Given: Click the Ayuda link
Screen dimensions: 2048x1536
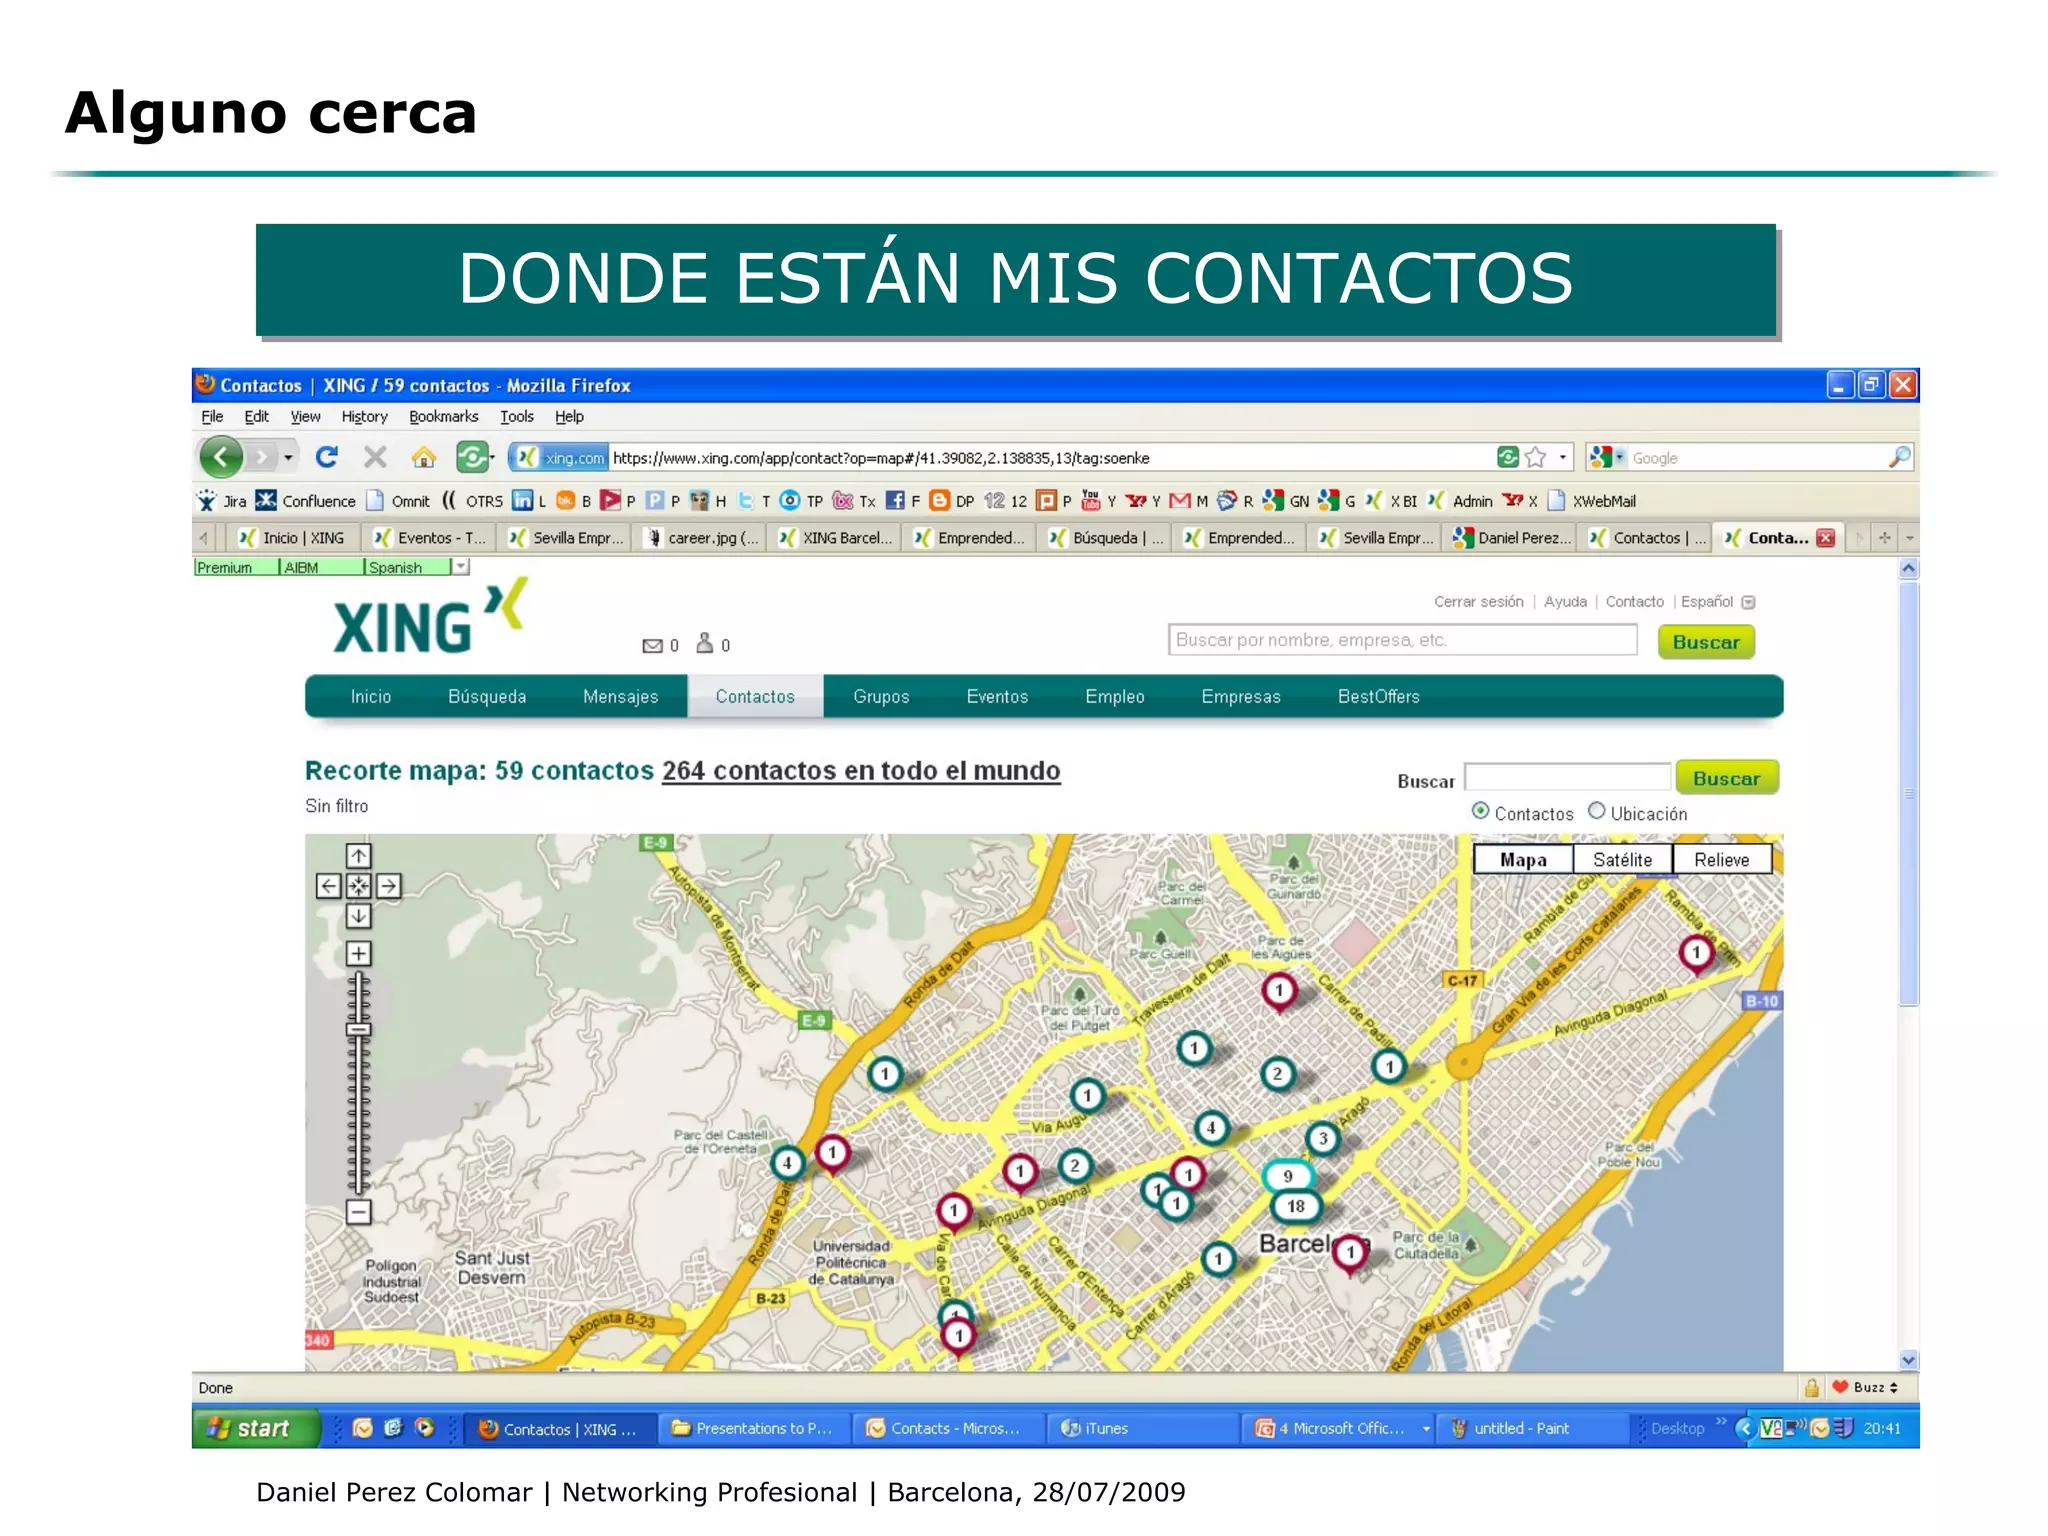Looking at the screenshot, I should tap(1565, 602).
